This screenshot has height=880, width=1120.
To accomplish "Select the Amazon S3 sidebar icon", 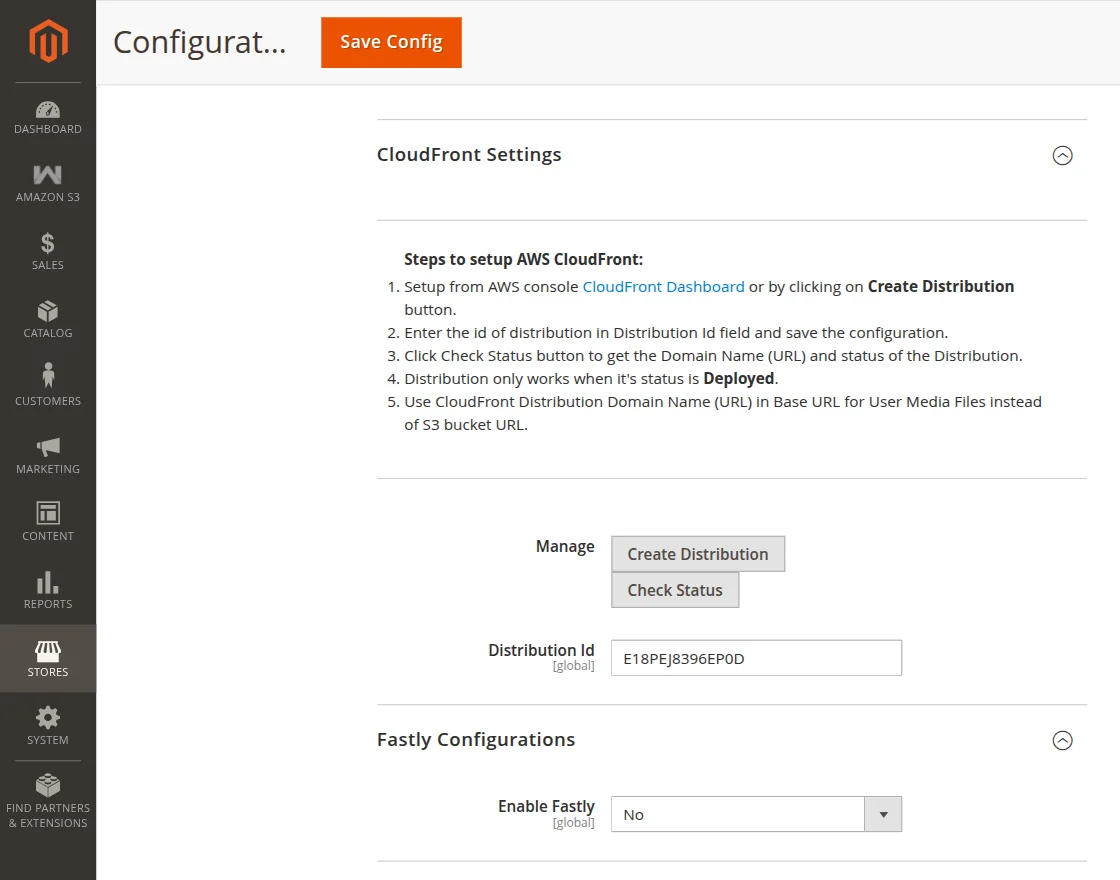I will 48,182.
